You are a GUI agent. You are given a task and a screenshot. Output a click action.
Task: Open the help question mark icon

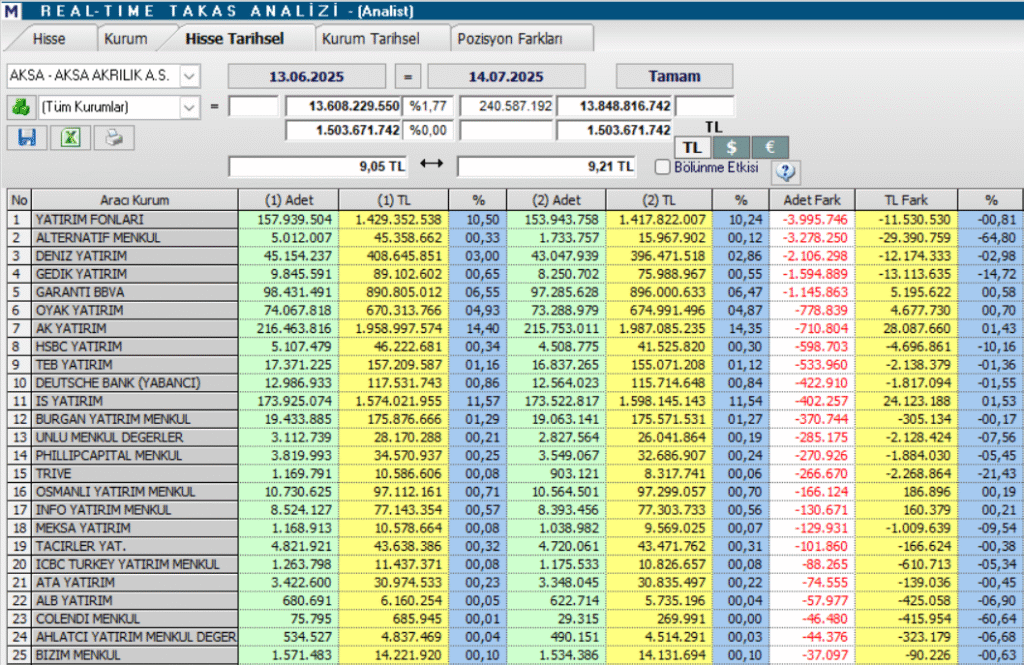click(786, 172)
